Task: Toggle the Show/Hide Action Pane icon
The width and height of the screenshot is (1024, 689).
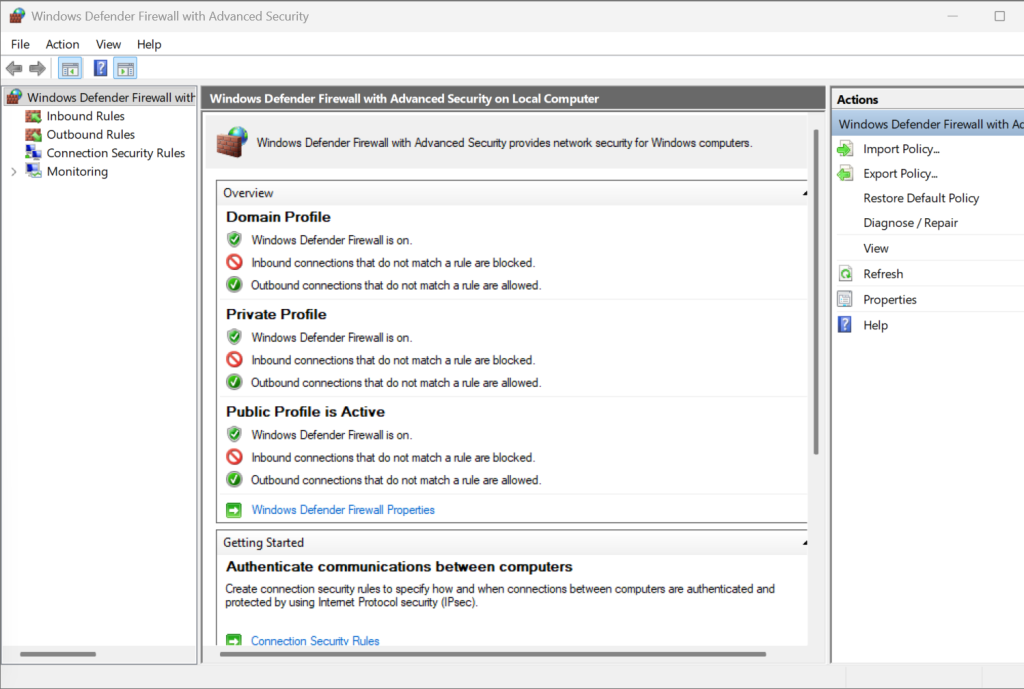Action: coord(125,68)
